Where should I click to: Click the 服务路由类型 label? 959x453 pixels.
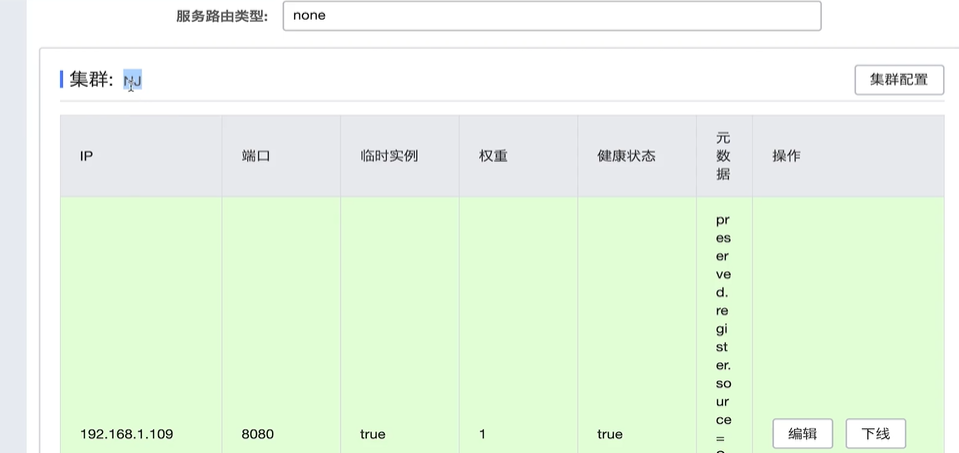[x=222, y=16]
